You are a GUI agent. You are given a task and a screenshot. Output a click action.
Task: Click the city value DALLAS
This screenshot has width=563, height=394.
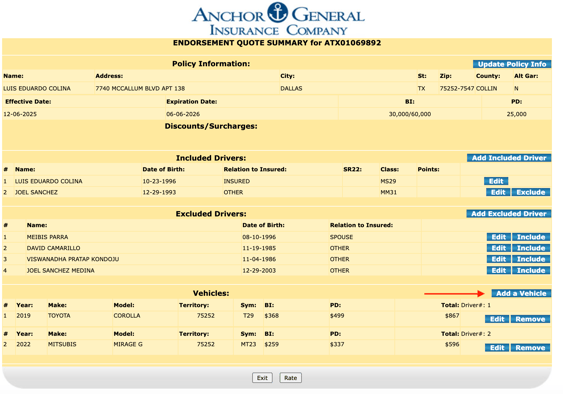pyautogui.click(x=291, y=88)
